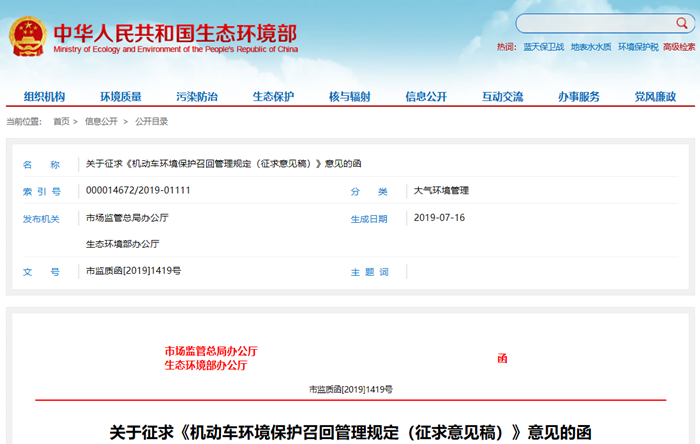The height and width of the screenshot is (444, 700).
Task: Click the 地表水水质 hot keyword link
Action: tap(591, 47)
